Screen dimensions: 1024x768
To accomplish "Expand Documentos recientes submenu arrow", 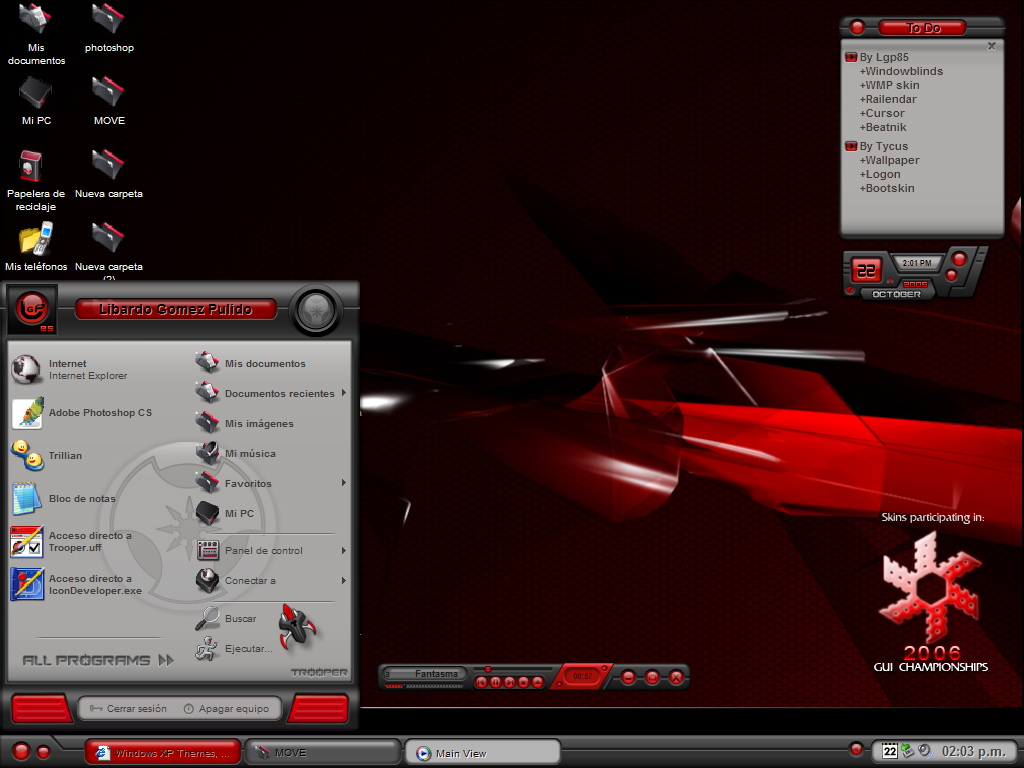I will click(344, 393).
